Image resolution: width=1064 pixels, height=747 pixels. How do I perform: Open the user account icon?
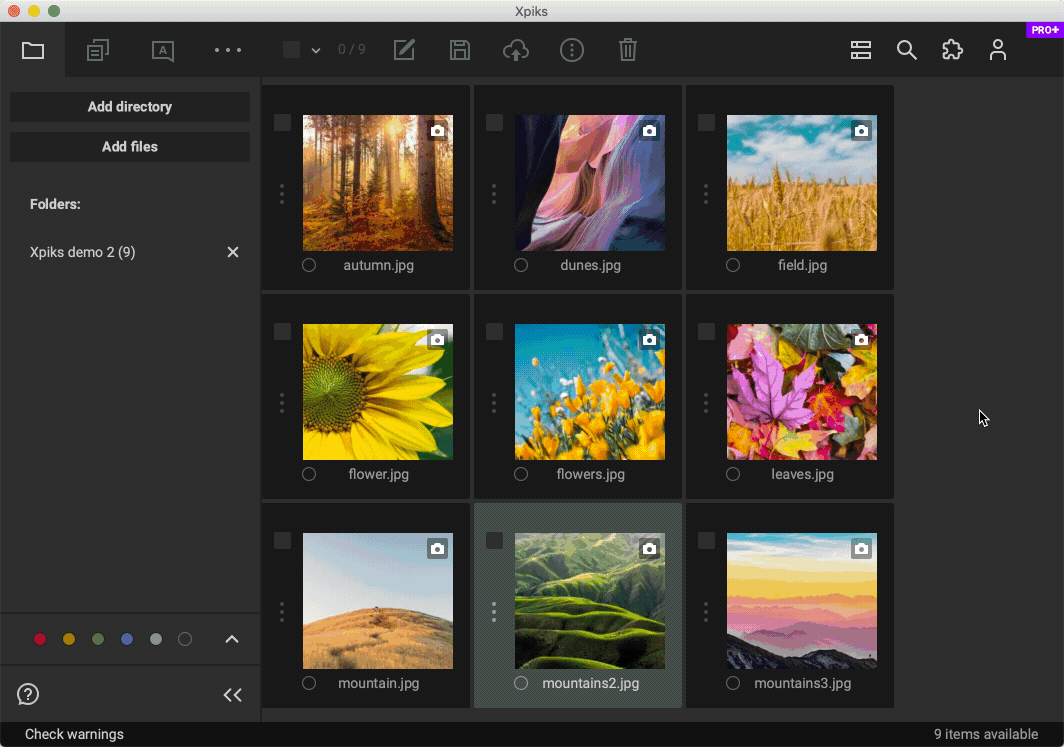pos(998,50)
